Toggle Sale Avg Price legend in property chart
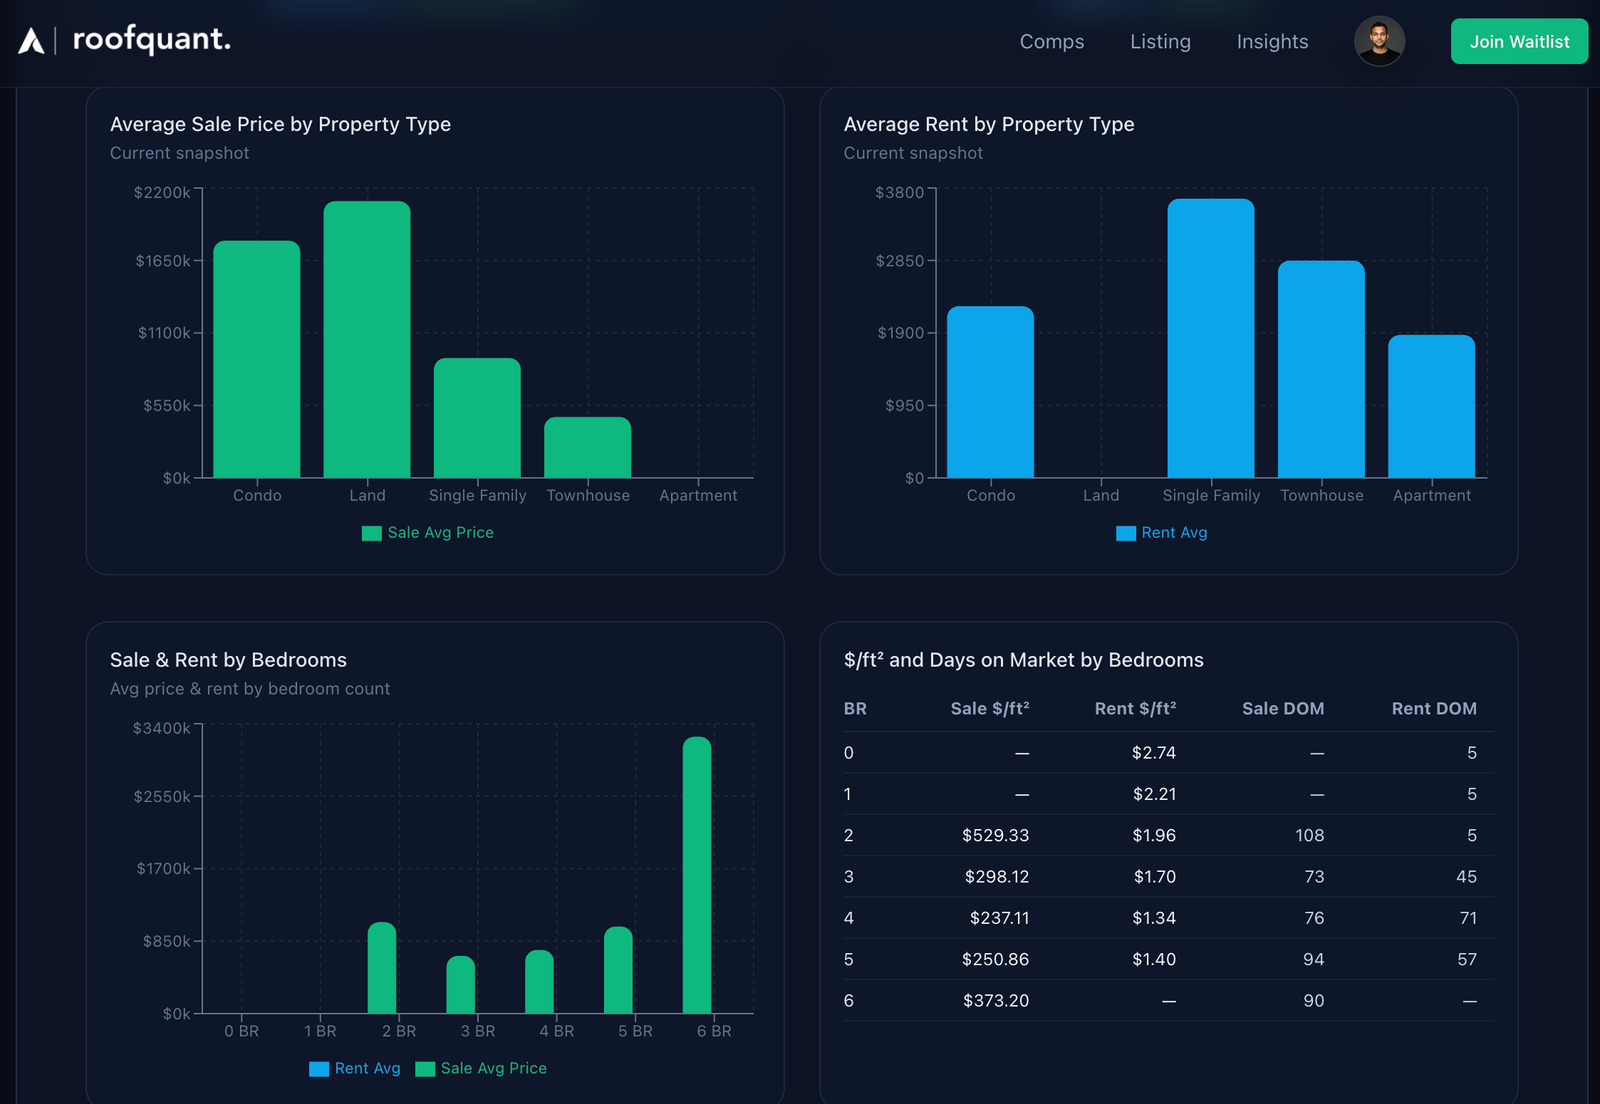Image resolution: width=1600 pixels, height=1104 pixels. [x=428, y=533]
